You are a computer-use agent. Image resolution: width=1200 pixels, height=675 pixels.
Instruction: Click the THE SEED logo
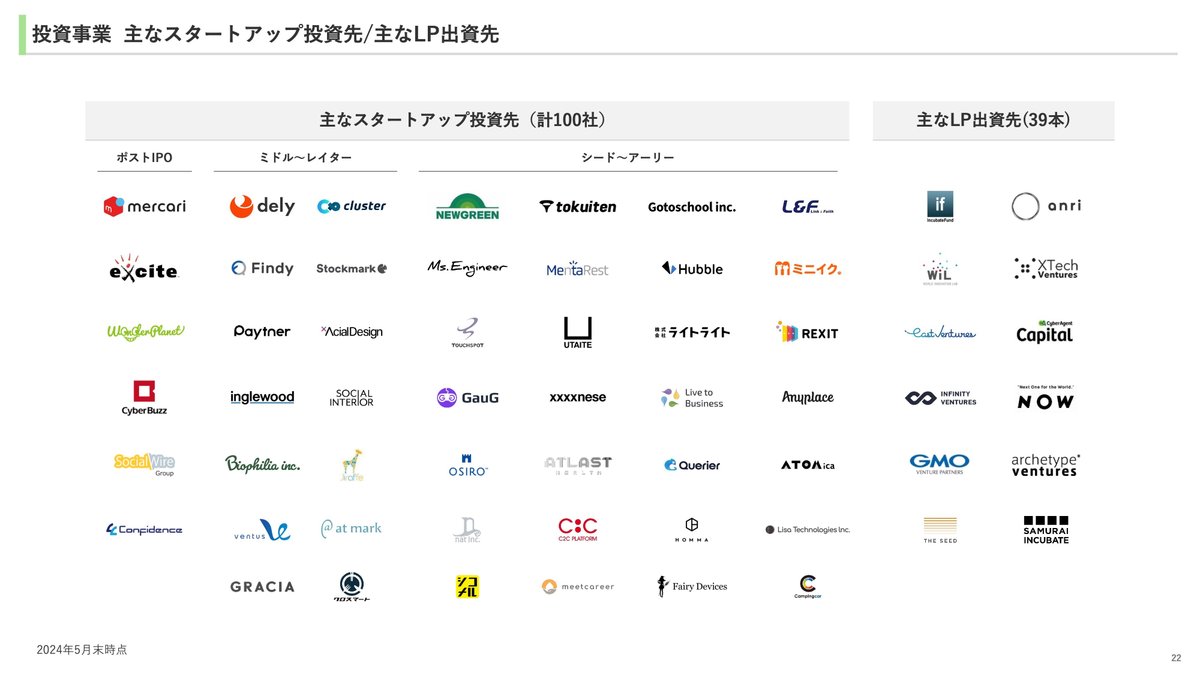[940, 530]
